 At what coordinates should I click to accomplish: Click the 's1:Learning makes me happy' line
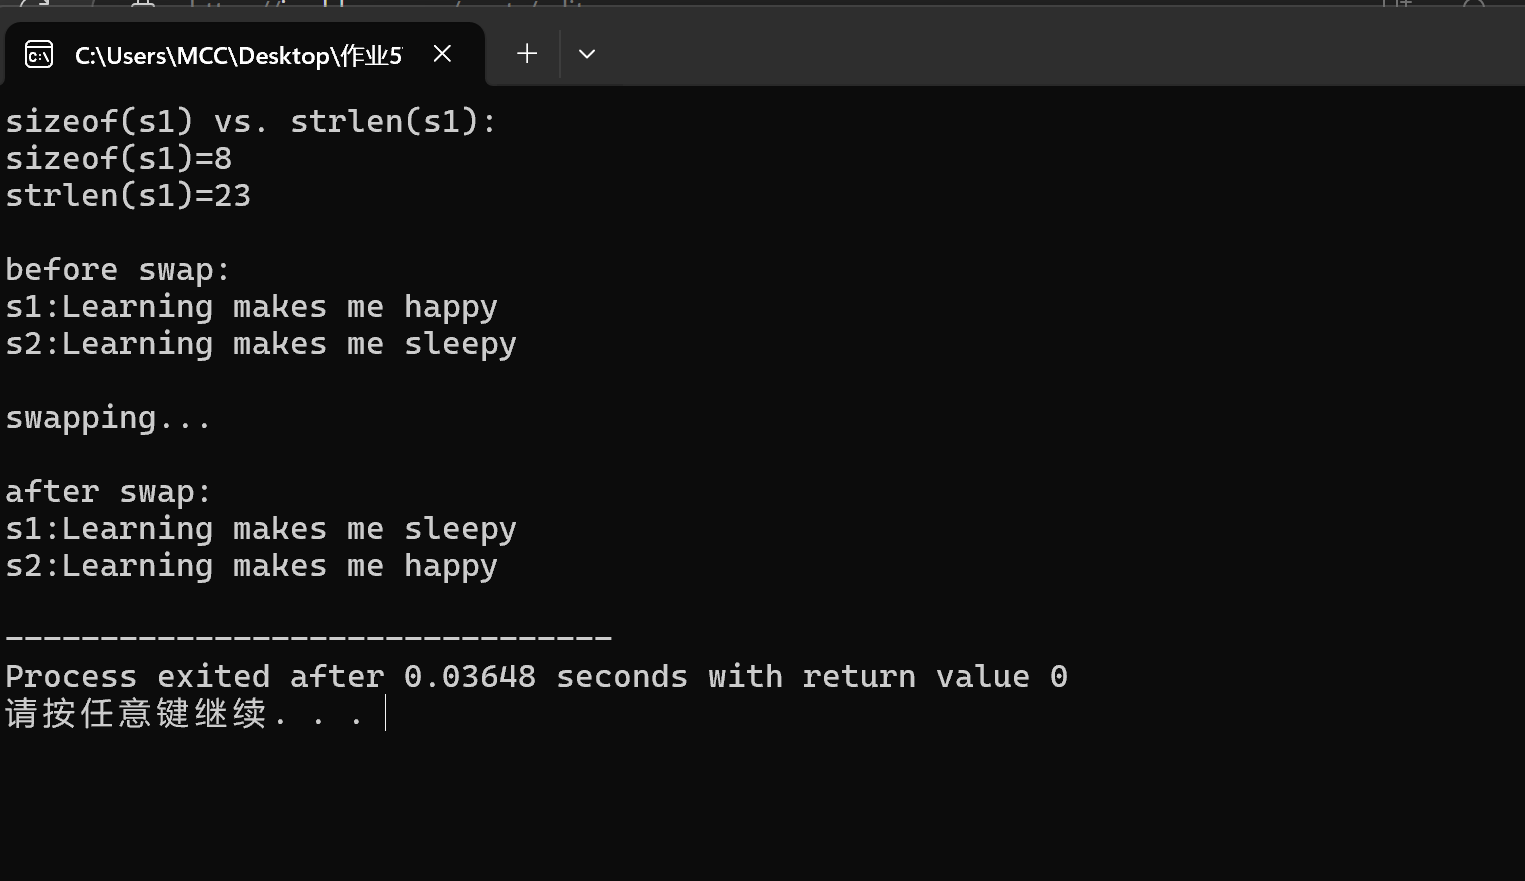tap(251, 307)
